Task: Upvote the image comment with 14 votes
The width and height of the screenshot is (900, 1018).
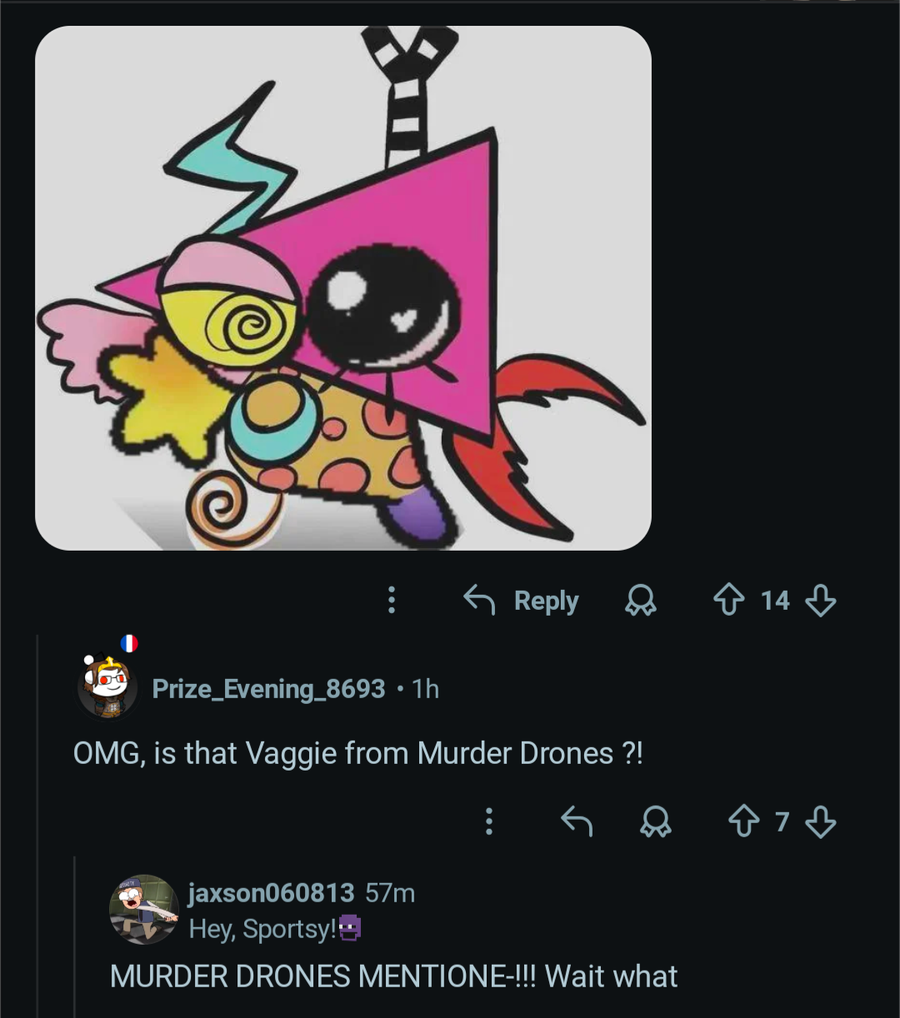Action: [727, 600]
